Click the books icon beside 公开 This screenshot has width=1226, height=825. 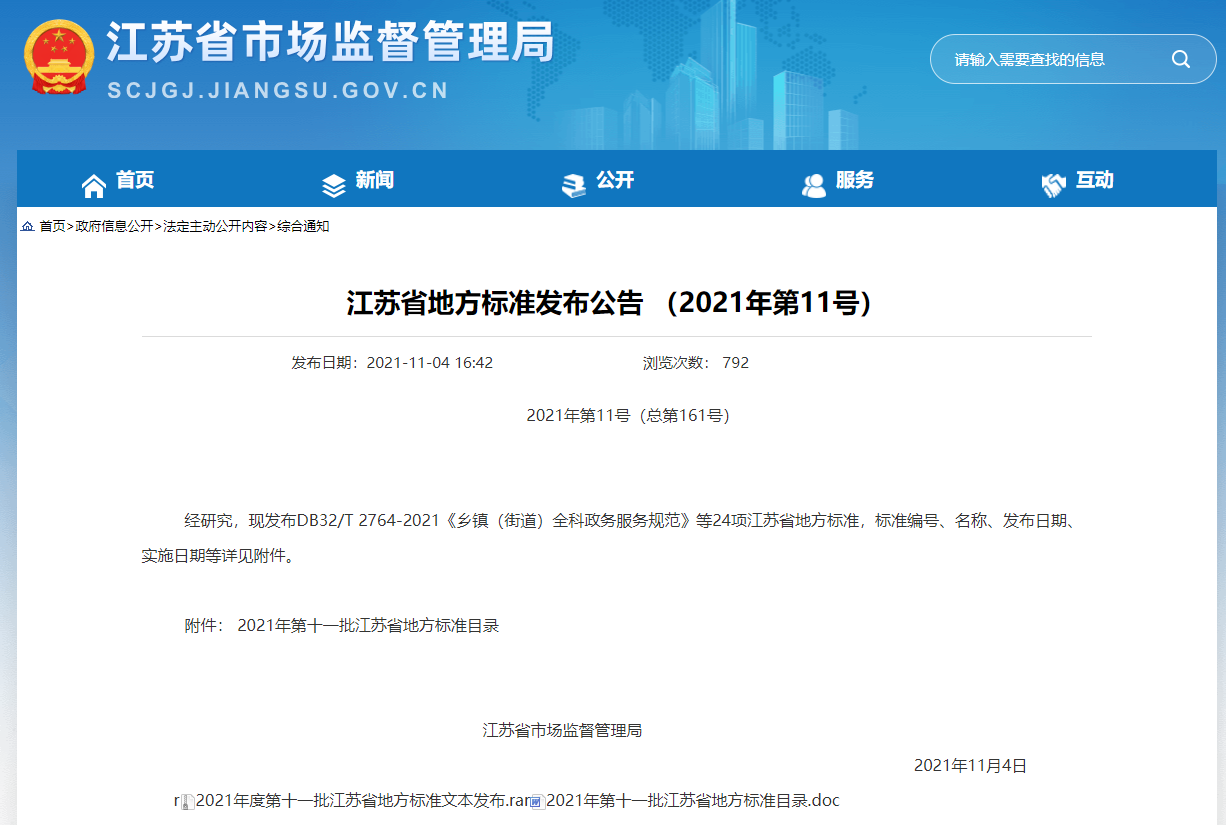(574, 185)
